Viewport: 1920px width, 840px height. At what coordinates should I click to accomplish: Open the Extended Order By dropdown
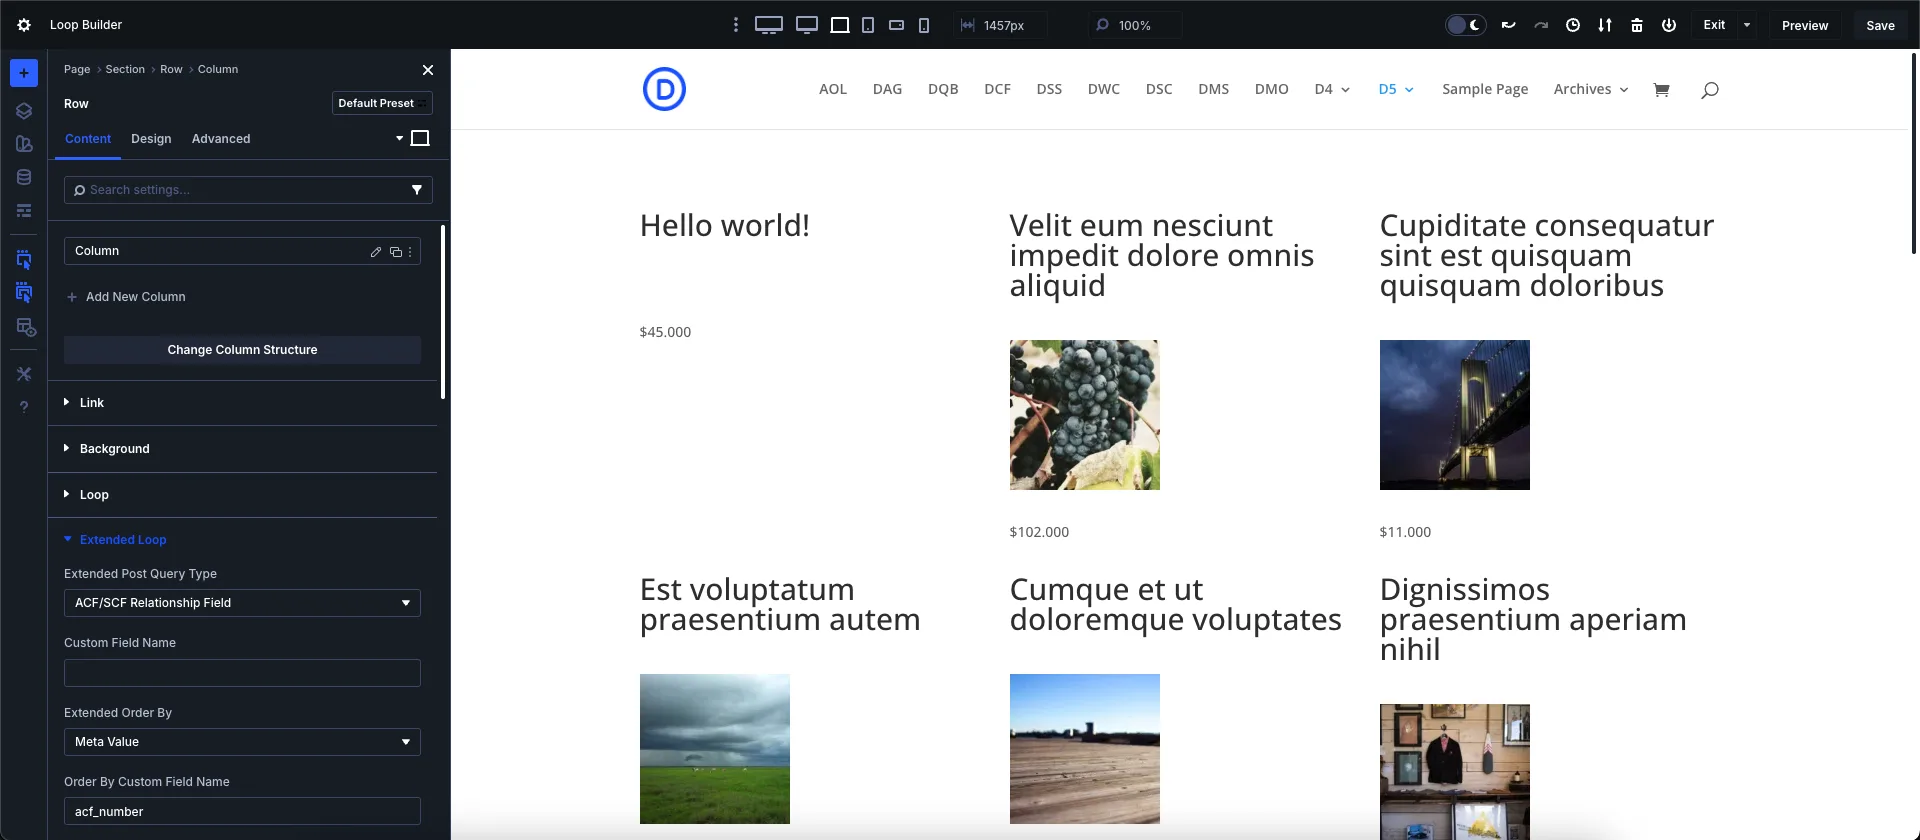coord(242,742)
